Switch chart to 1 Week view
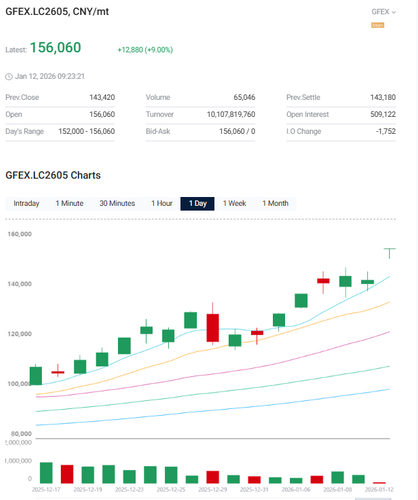418x500 pixels. coord(234,203)
